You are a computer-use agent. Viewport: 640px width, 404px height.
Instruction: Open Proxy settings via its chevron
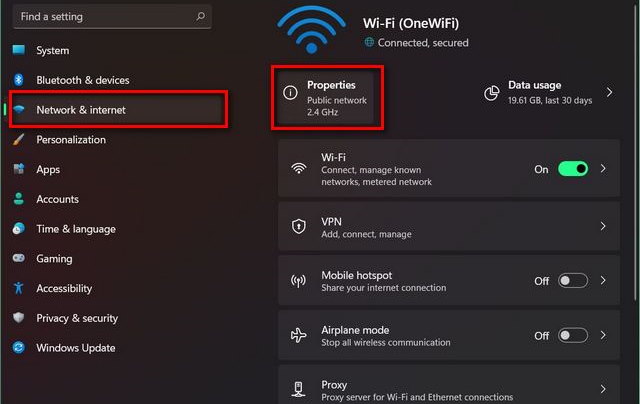[x=603, y=389]
